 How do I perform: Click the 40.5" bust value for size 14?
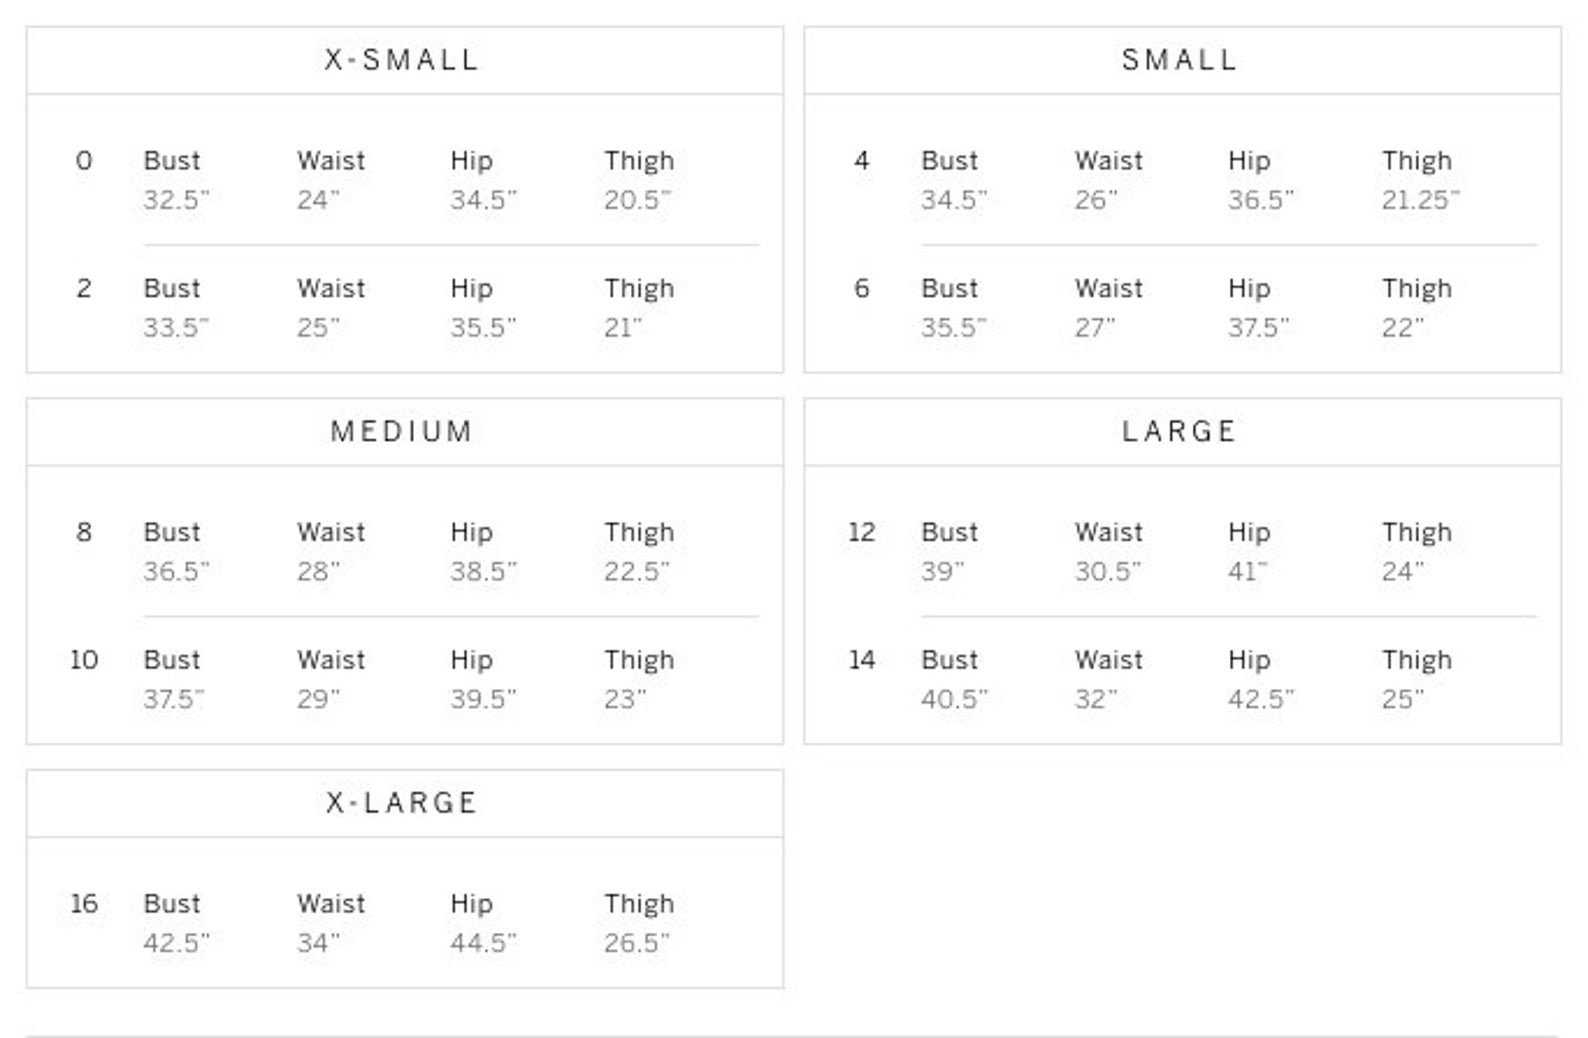tap(954, 699)
